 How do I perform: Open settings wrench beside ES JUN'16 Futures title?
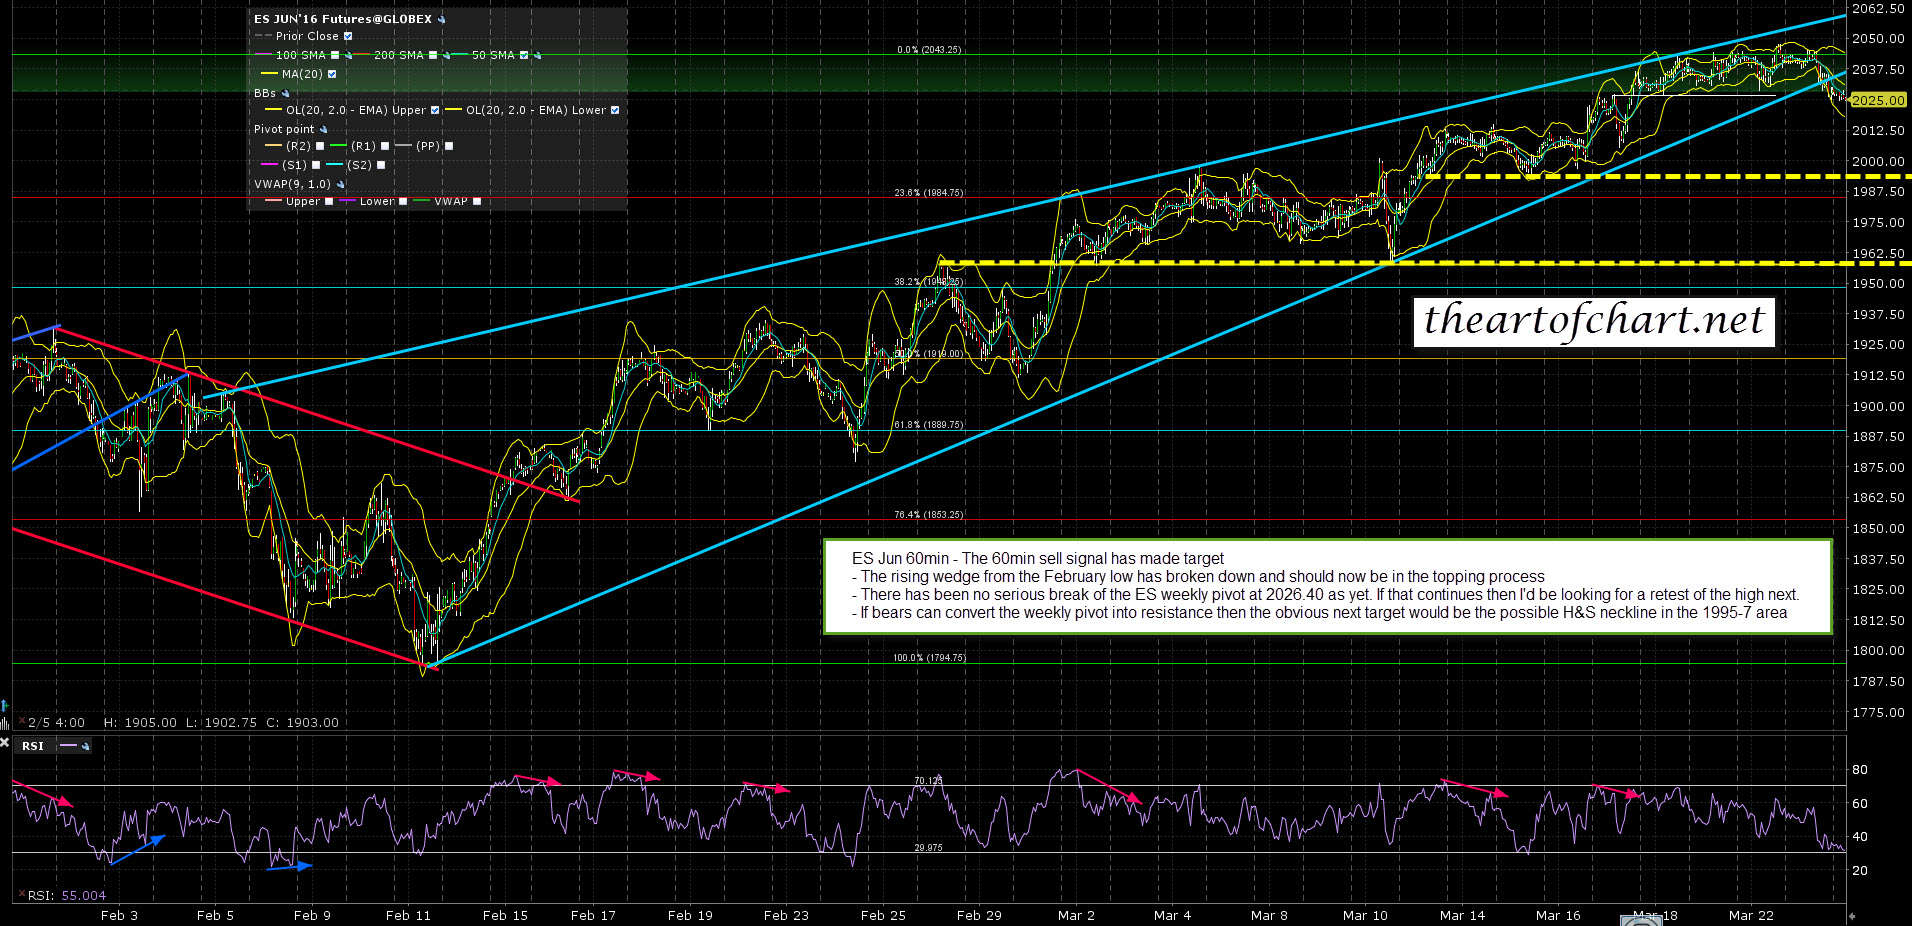point(442,19)
